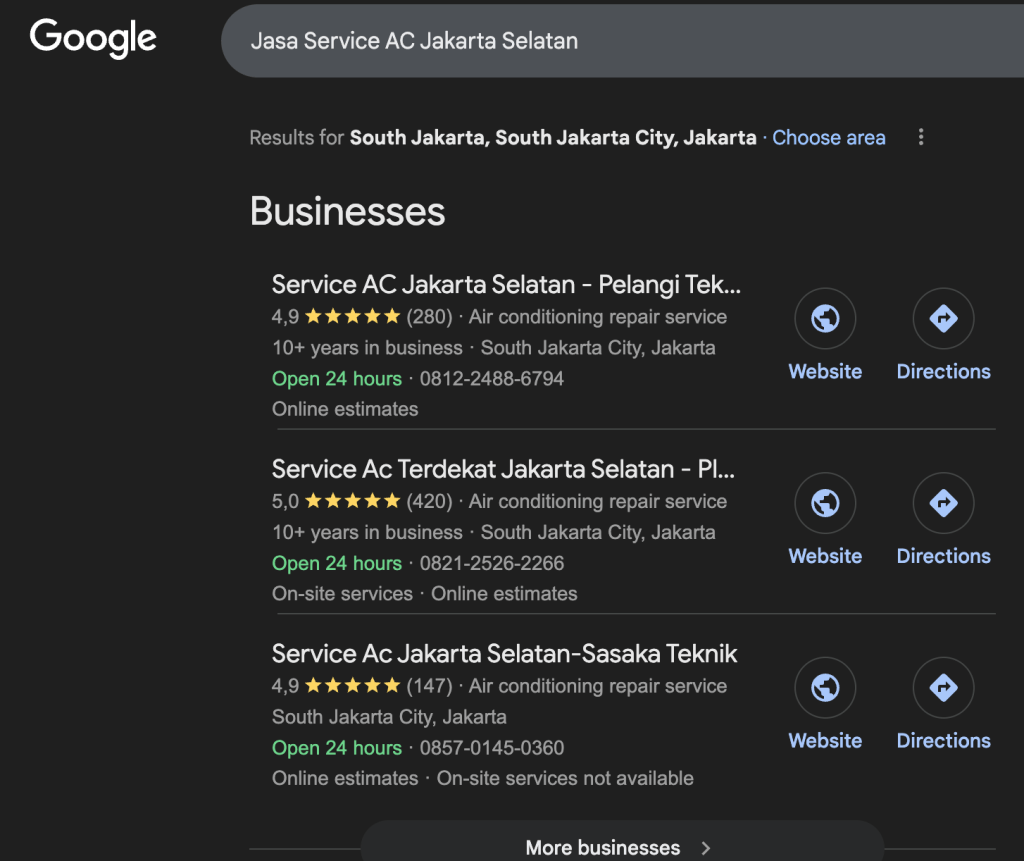Click Directions label for Pelangi Teknik
The width and height of the screenshot is (1024, 861).
tap(943, 372)
